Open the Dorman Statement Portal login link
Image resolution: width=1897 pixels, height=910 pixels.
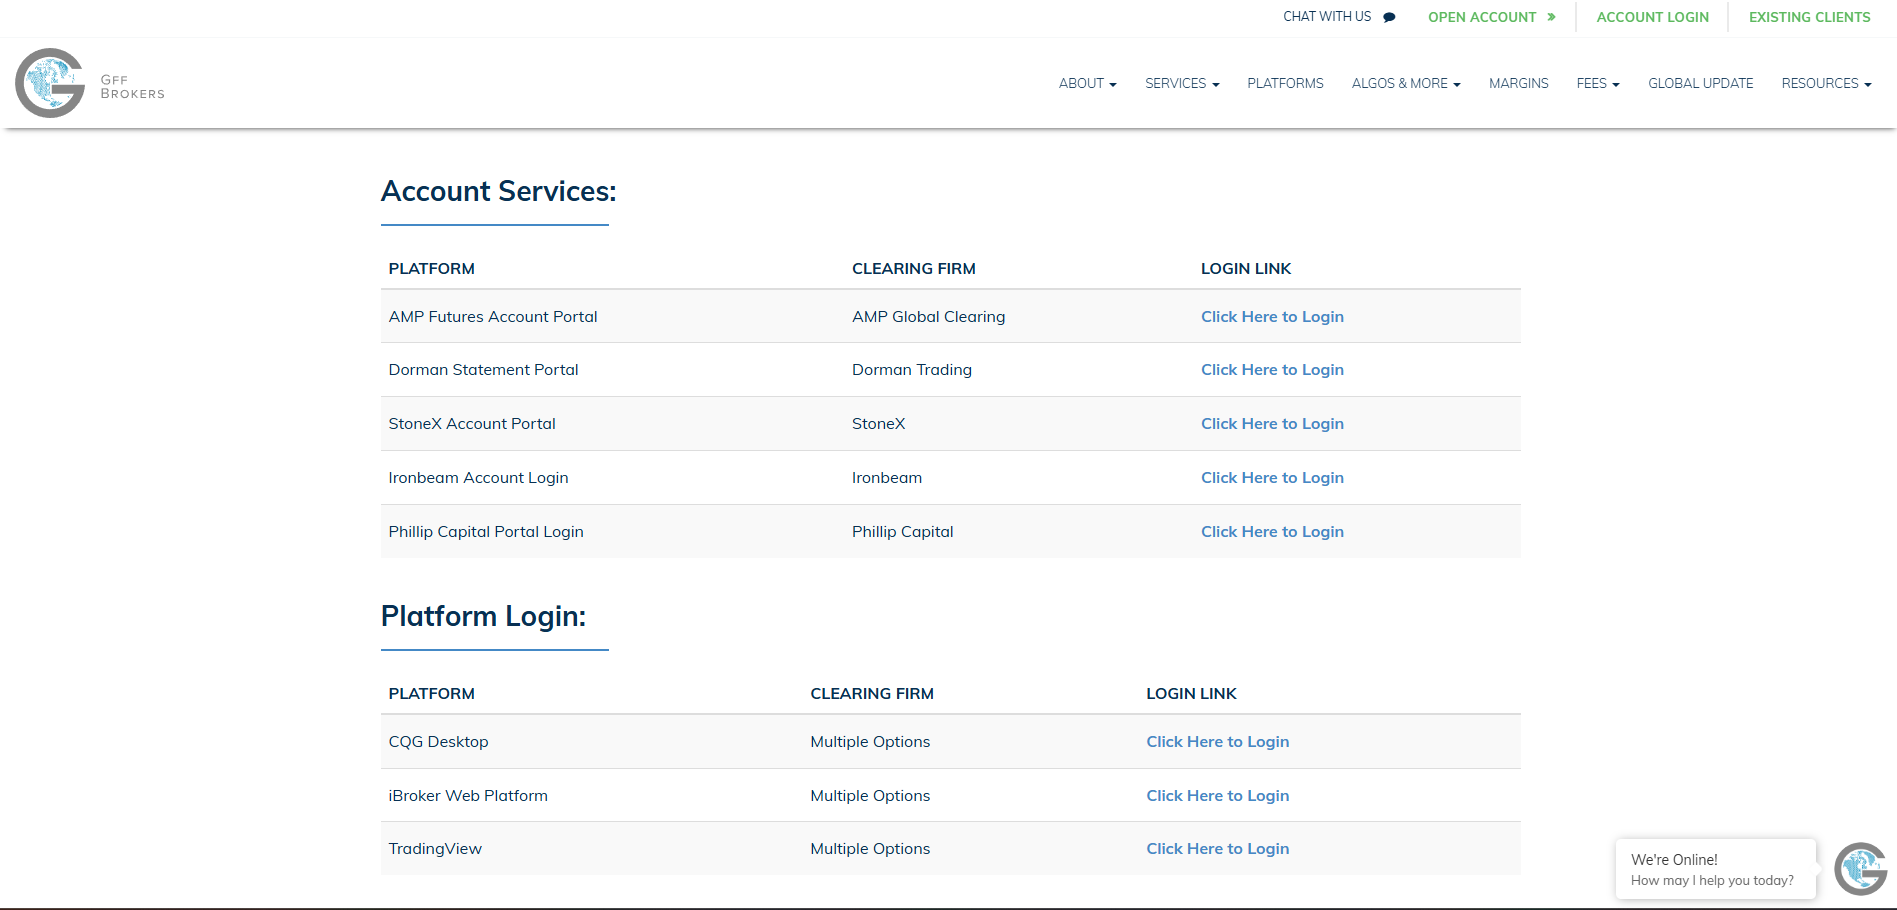(1272, 370)
